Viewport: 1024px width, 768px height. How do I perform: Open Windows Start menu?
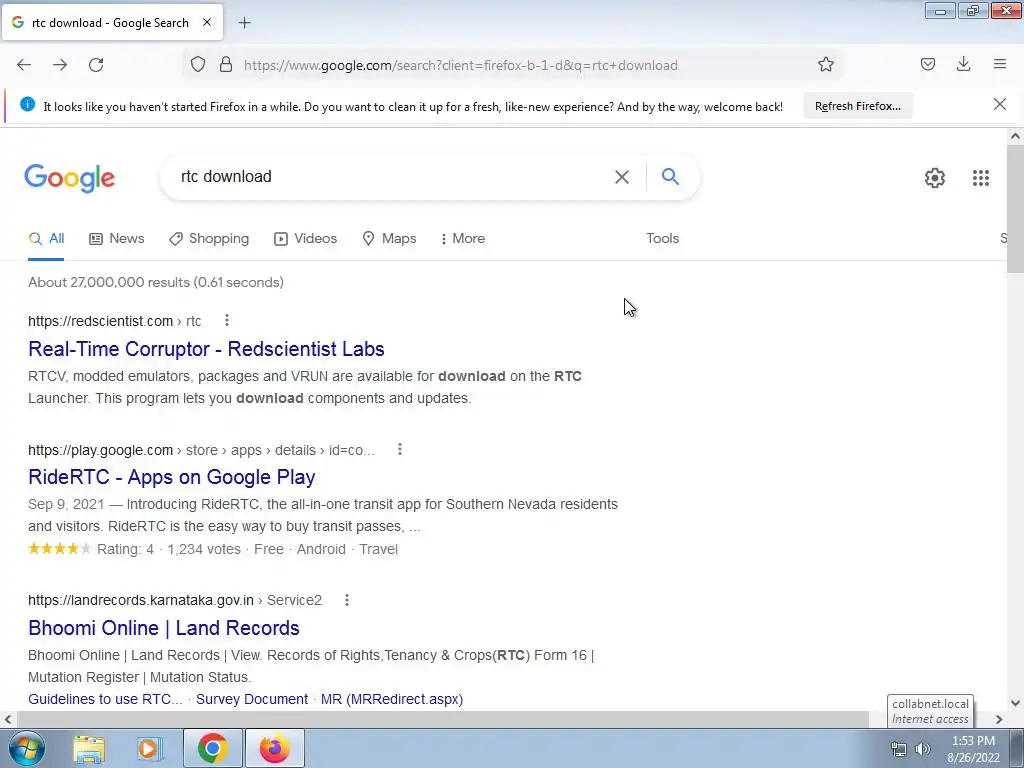(27, 748)
